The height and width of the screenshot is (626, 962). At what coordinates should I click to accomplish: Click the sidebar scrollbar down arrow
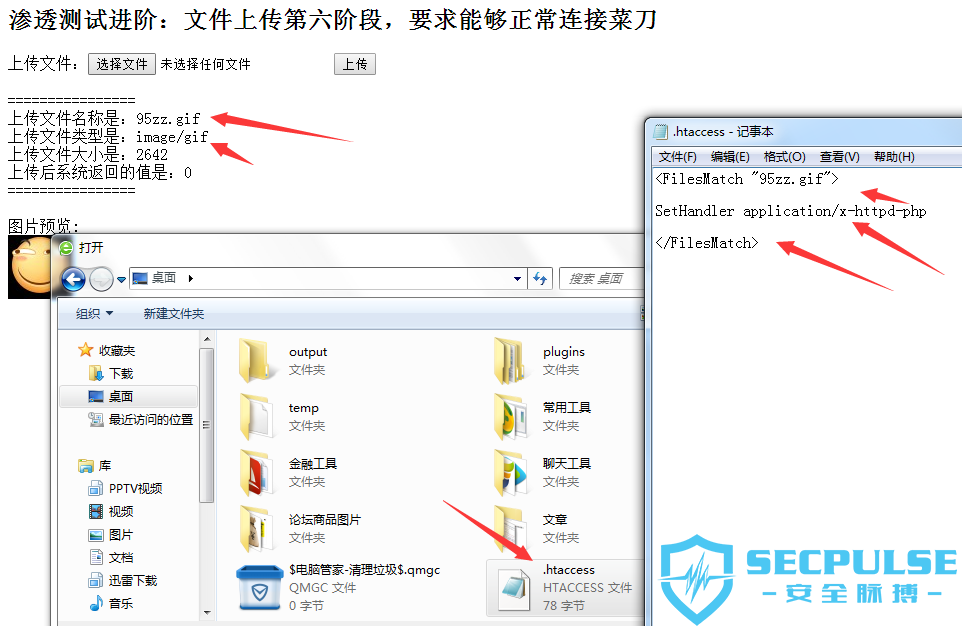point(207,612)
